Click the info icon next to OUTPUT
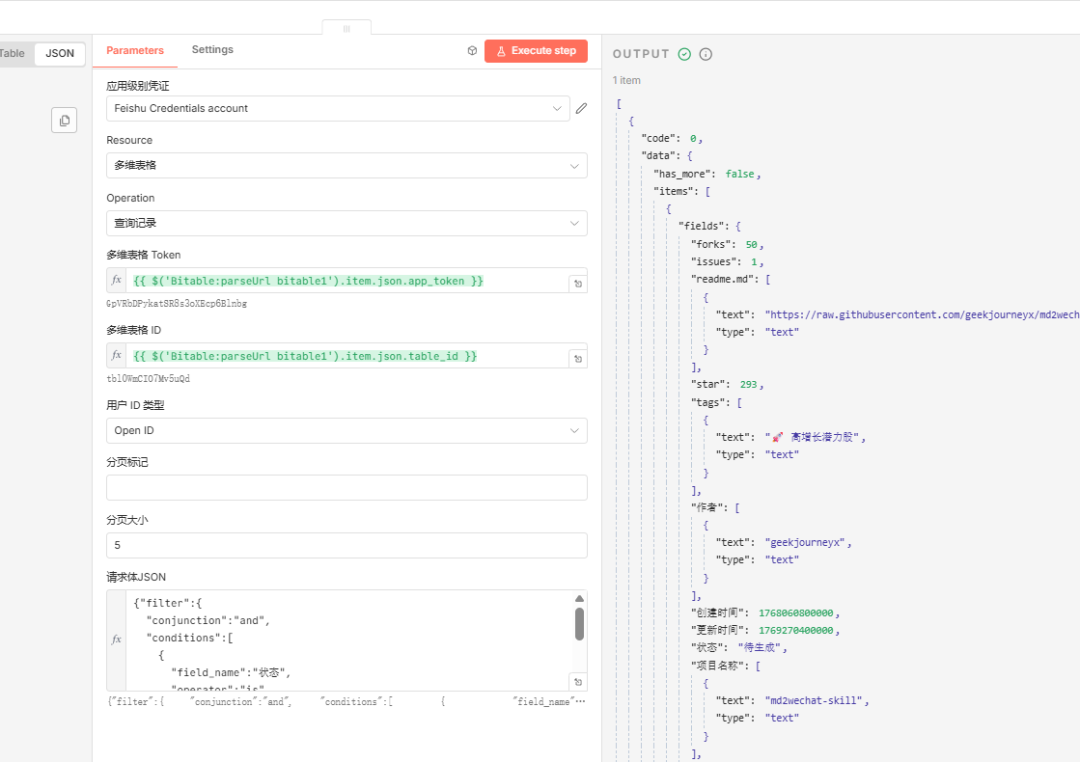 705,54
